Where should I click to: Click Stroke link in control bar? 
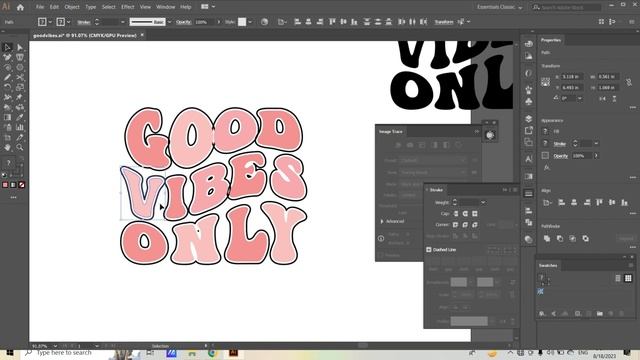[84, 22]
